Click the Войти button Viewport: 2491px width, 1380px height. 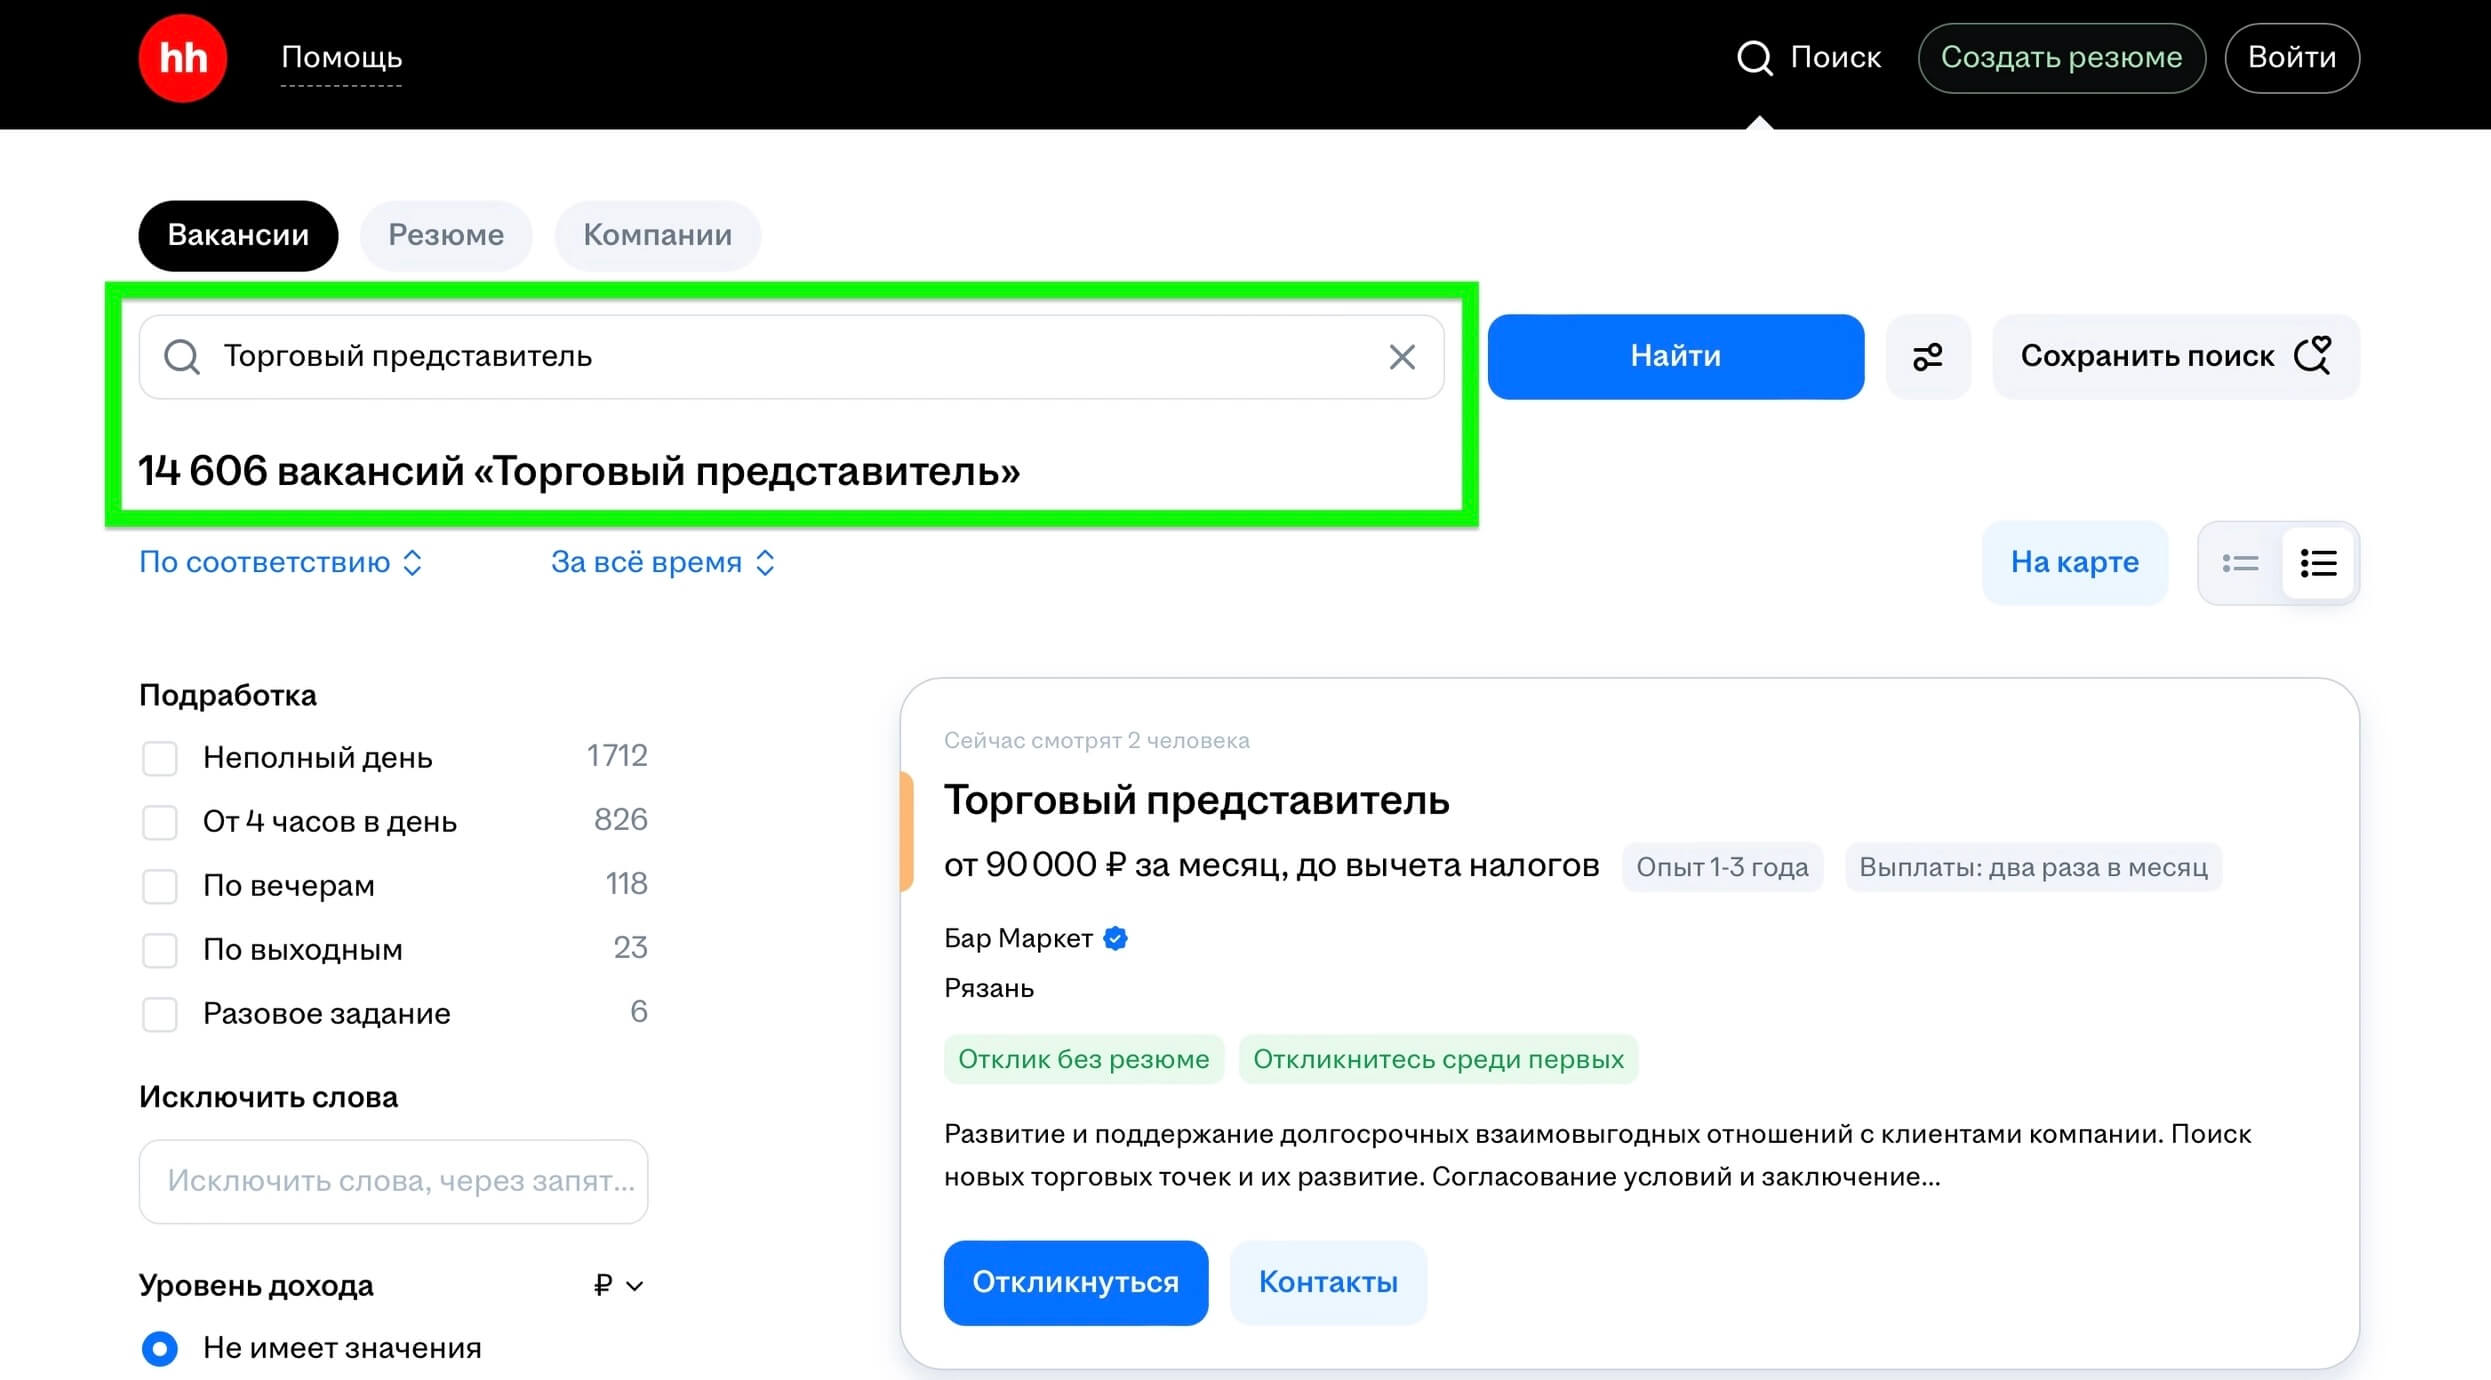[x=2292, y=58]
